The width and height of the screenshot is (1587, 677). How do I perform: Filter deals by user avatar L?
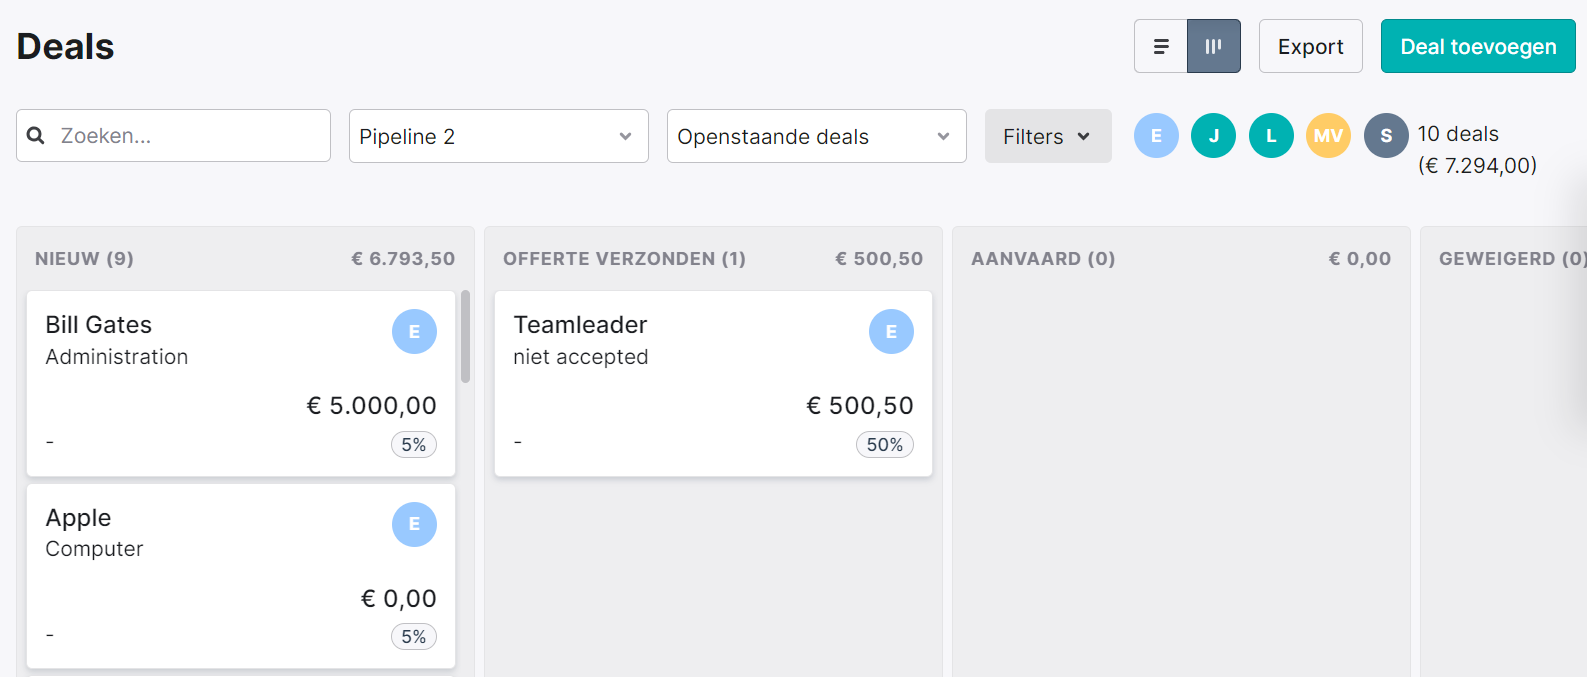(1271, 136)
